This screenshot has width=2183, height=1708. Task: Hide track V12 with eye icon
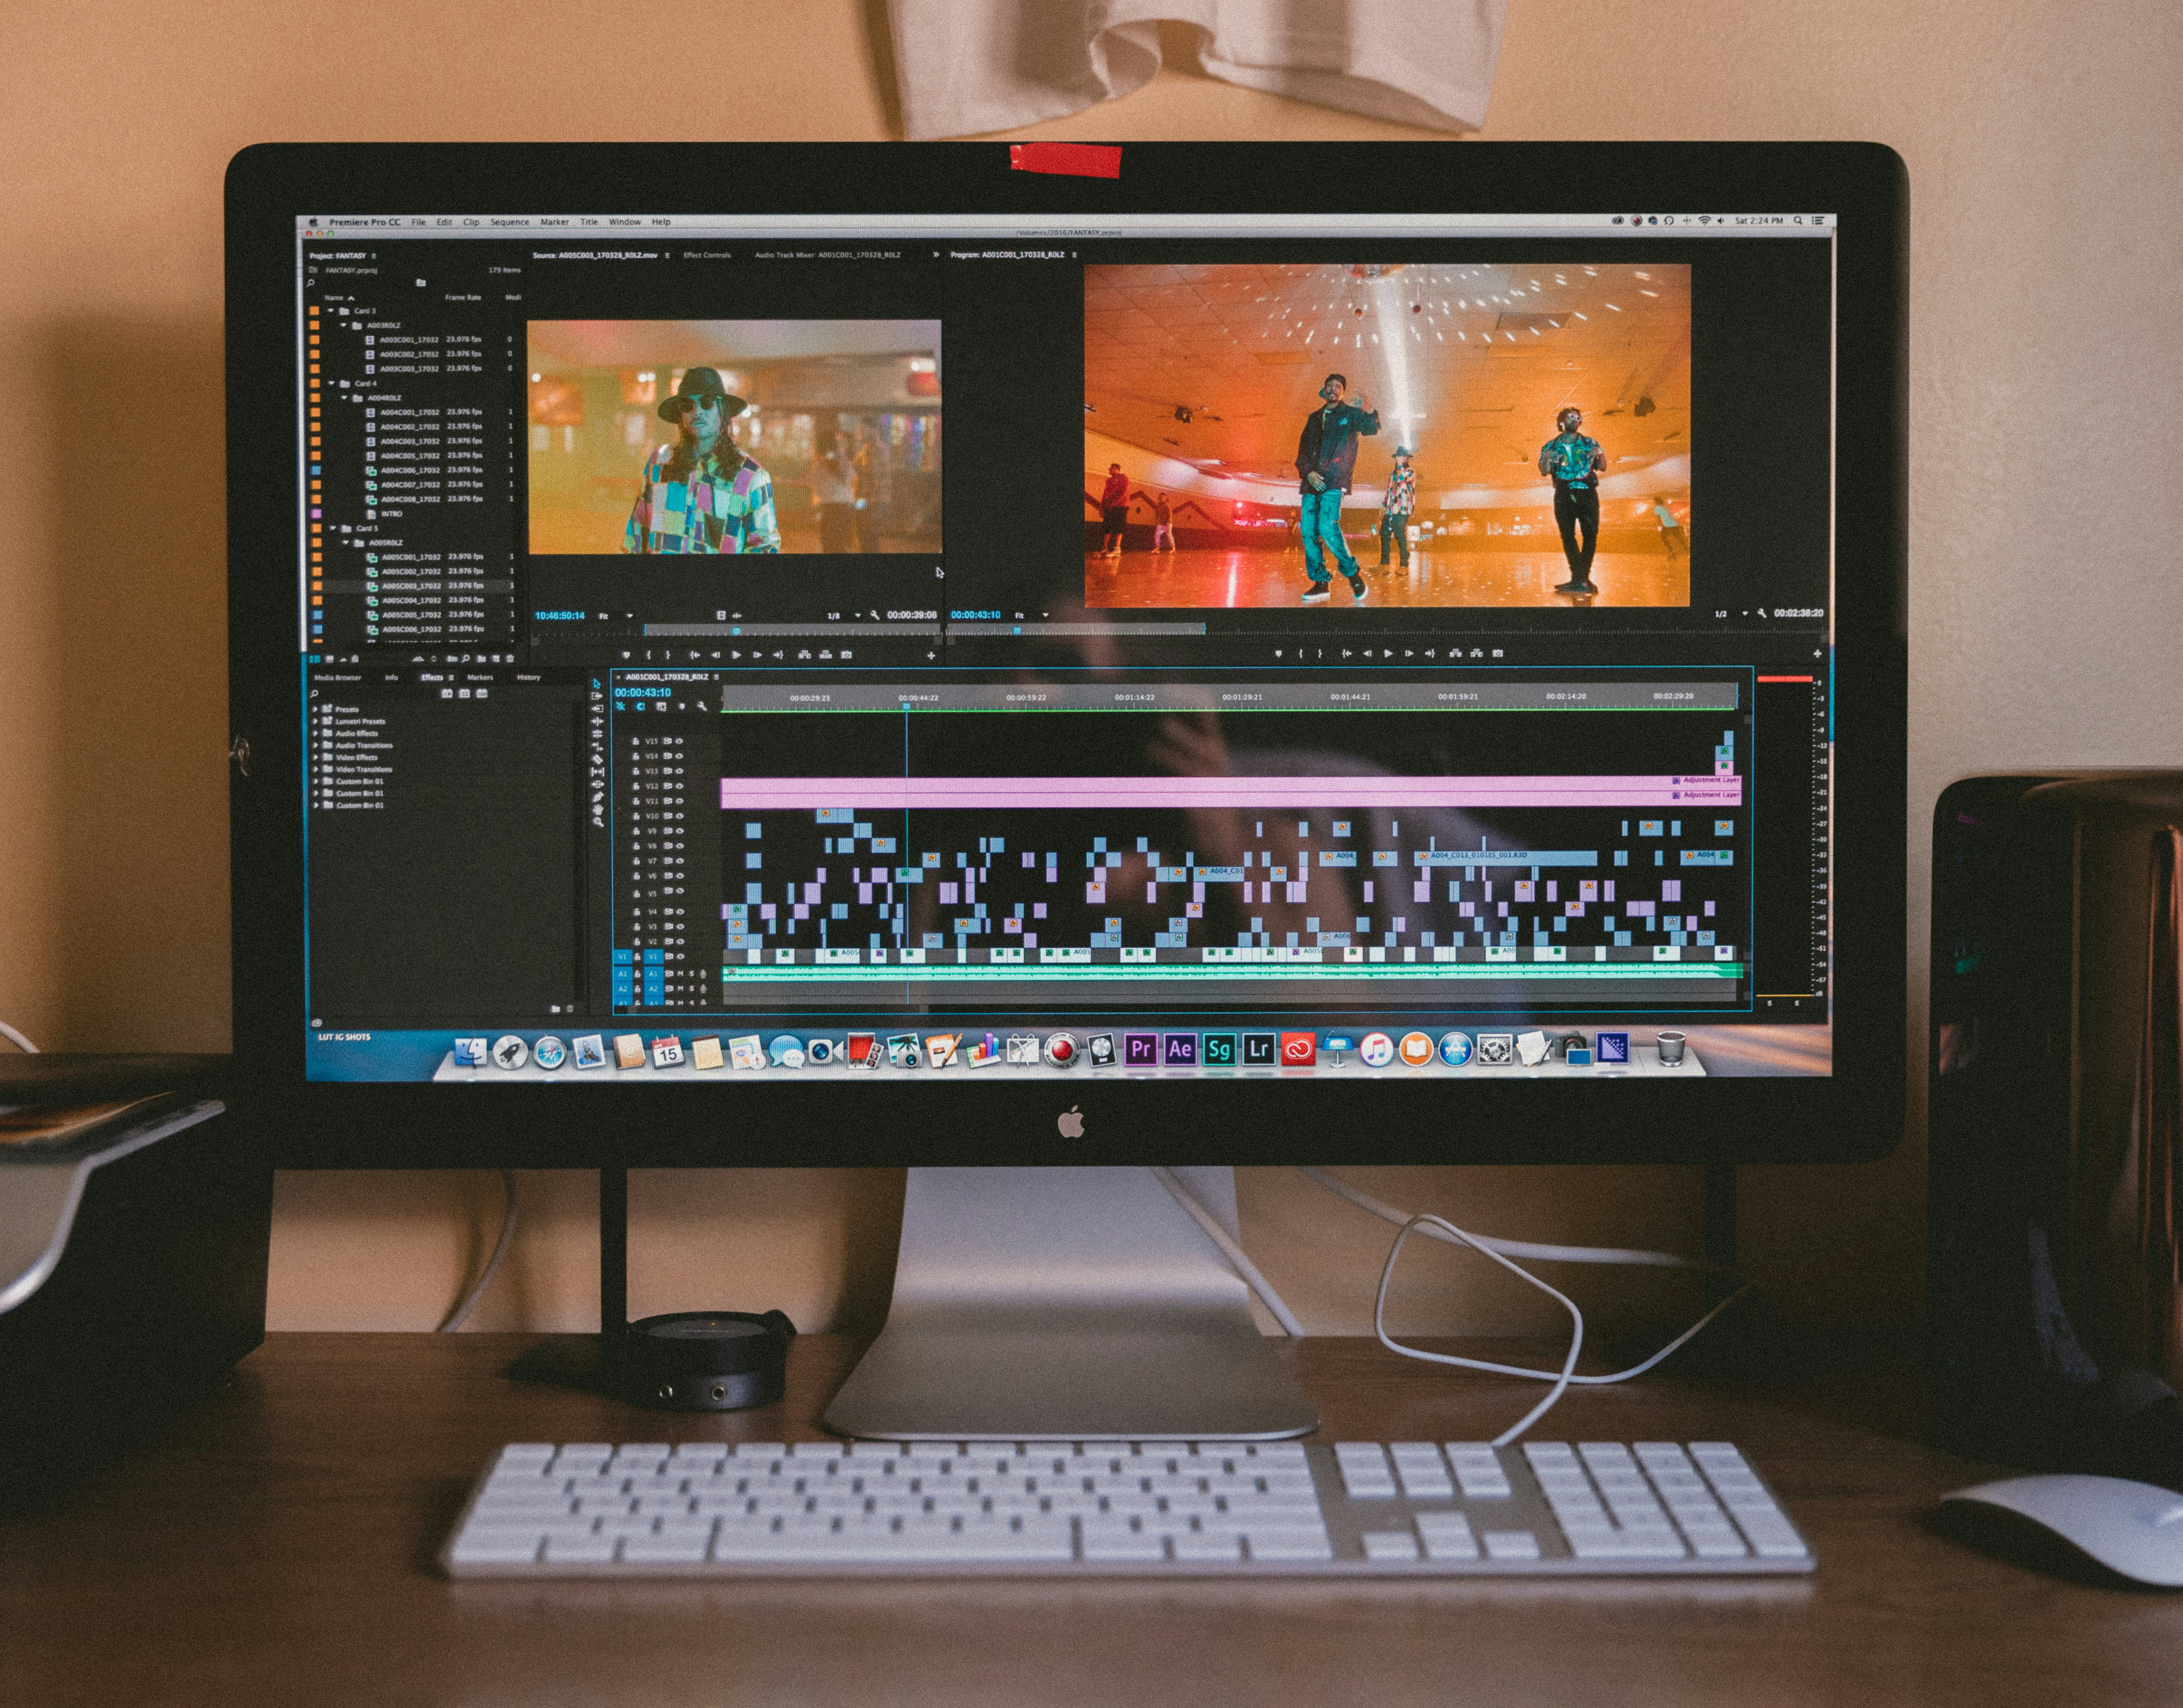click(680, 786)
